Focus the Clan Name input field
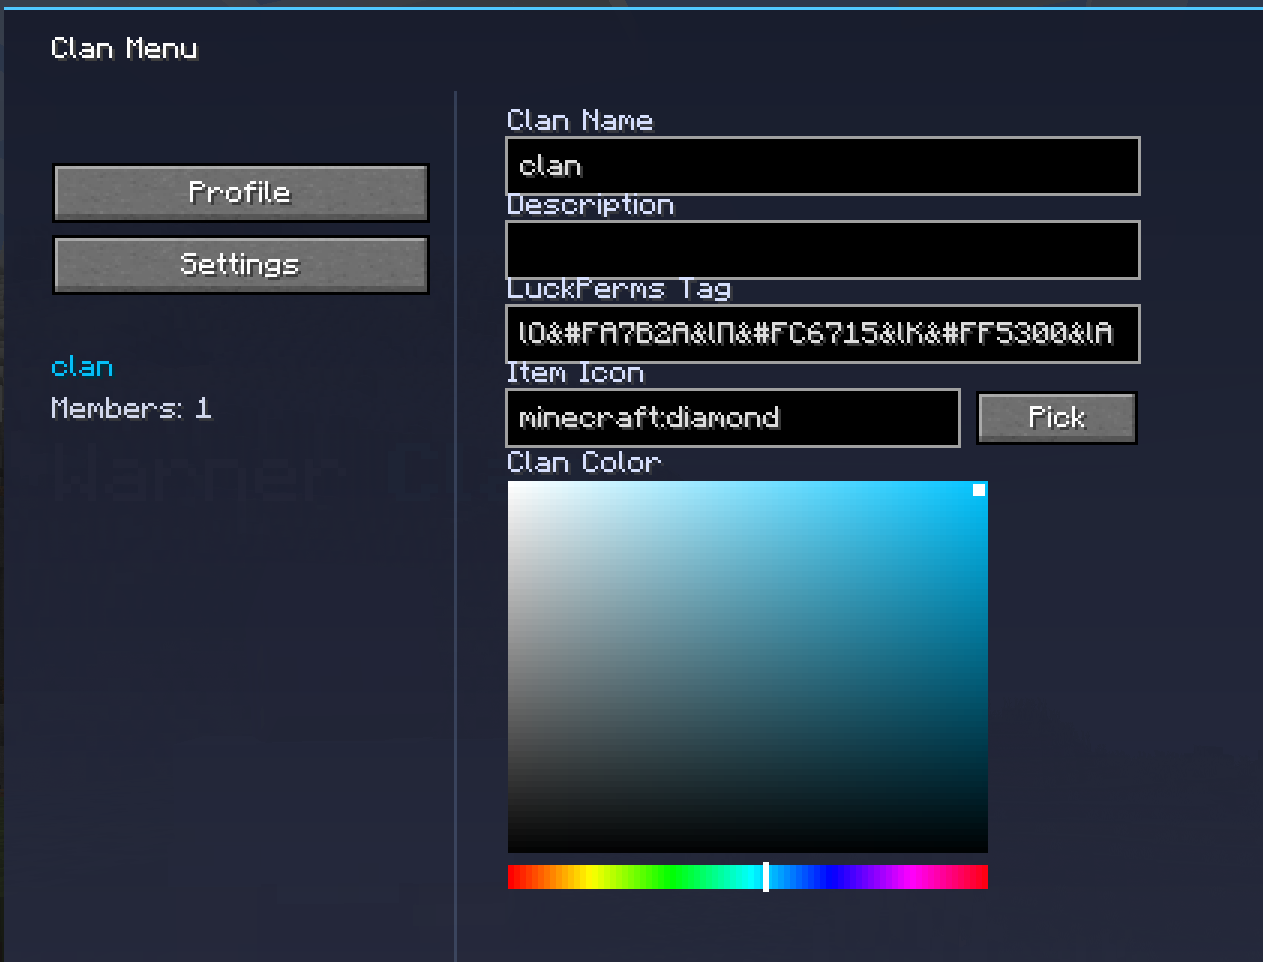This screenshot has width=1263, height=962. (x=823, y=166)
